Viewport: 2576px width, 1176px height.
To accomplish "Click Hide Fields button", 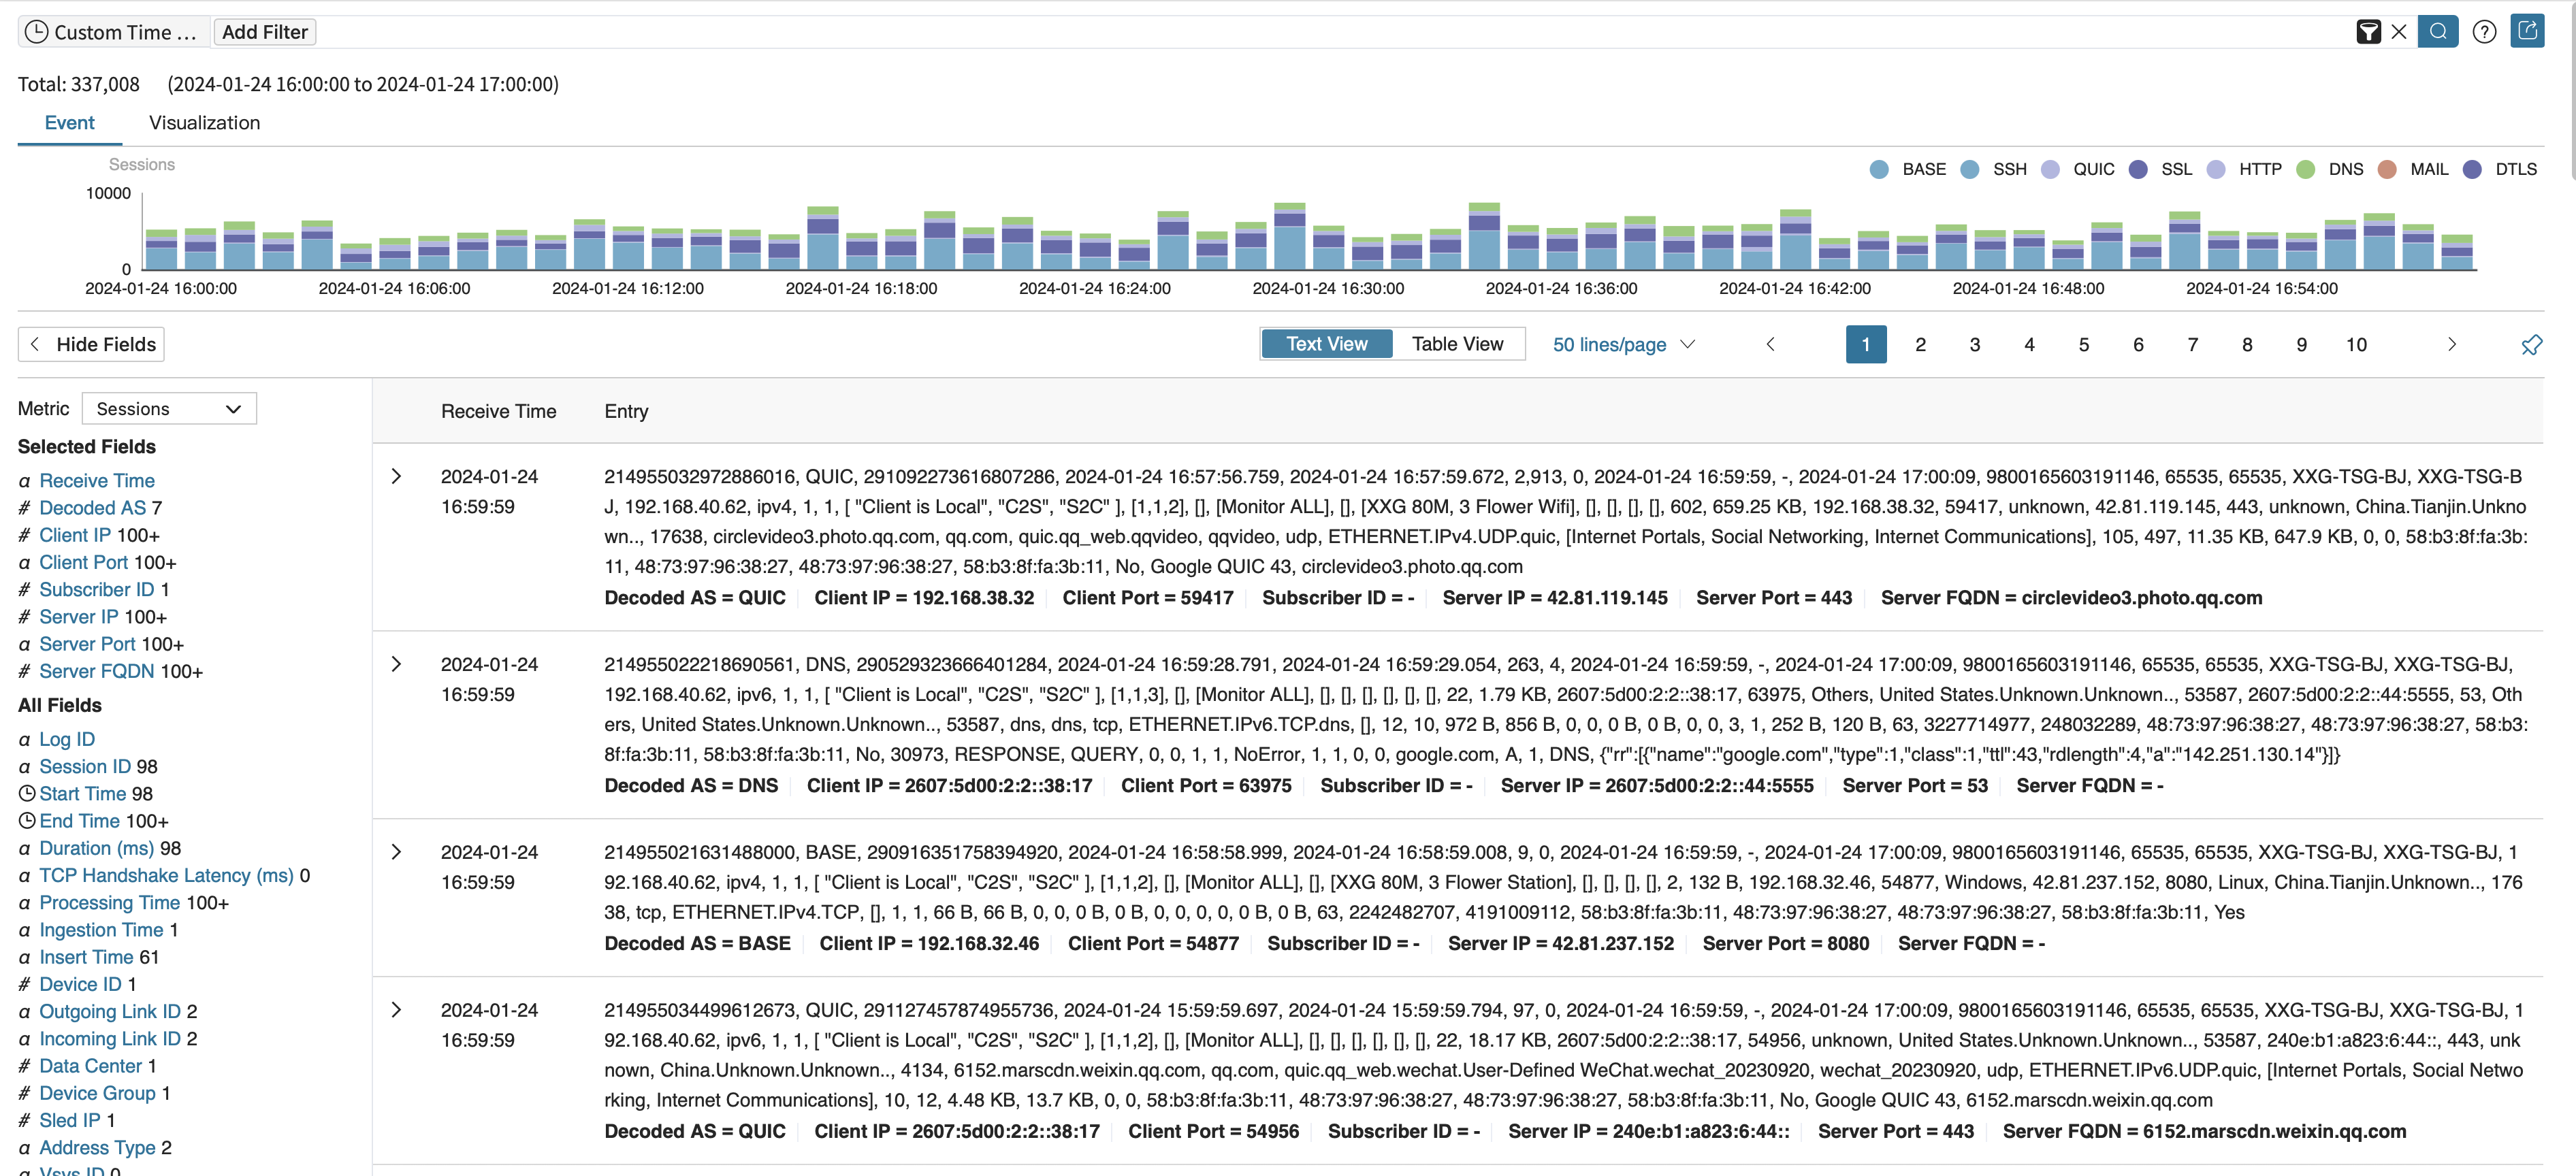I will point(91,344).
